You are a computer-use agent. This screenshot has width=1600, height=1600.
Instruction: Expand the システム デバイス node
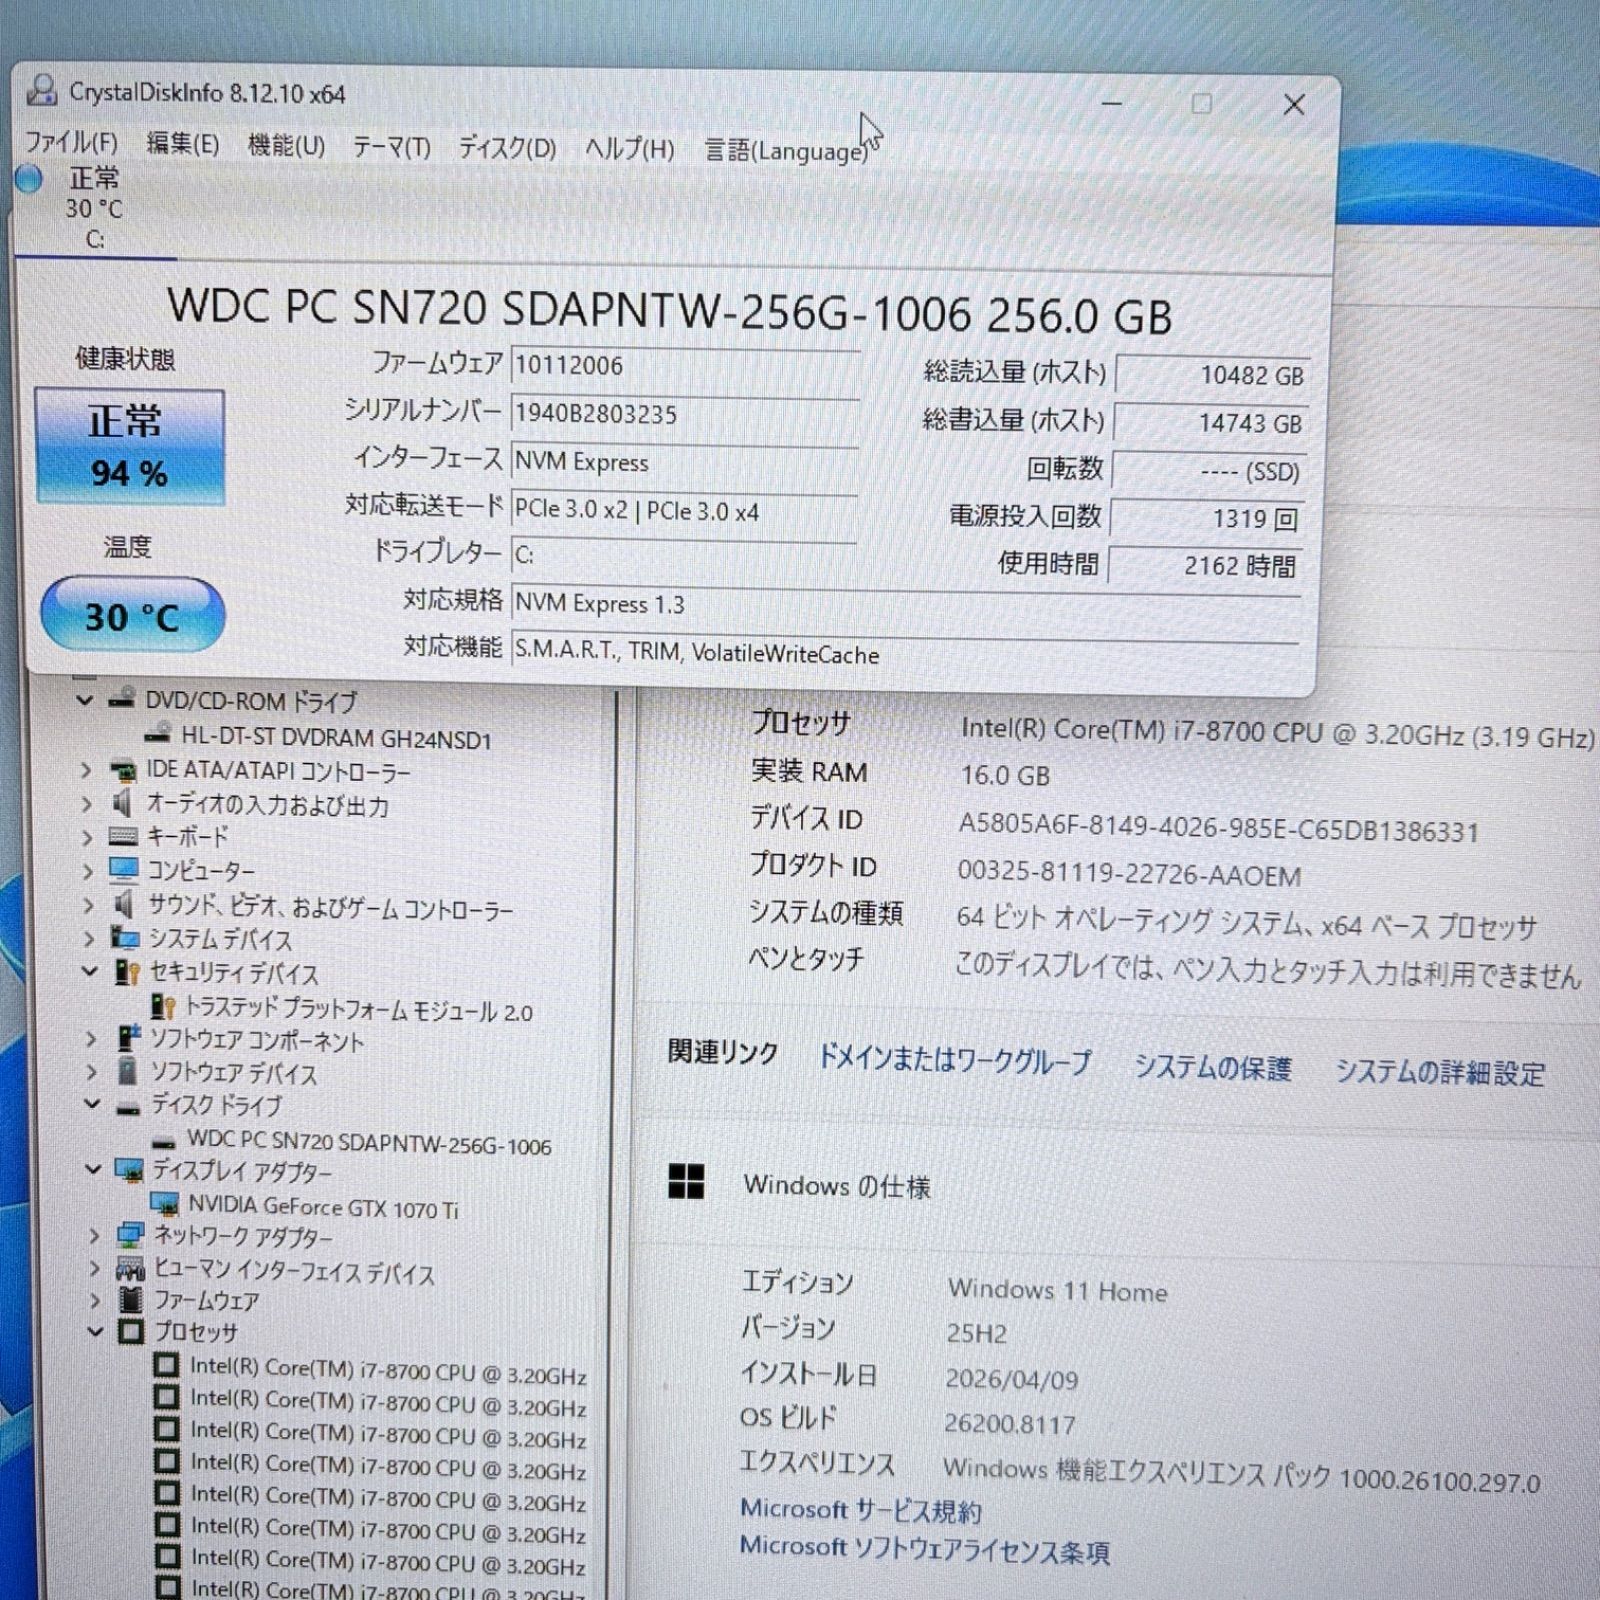[89, 938]
